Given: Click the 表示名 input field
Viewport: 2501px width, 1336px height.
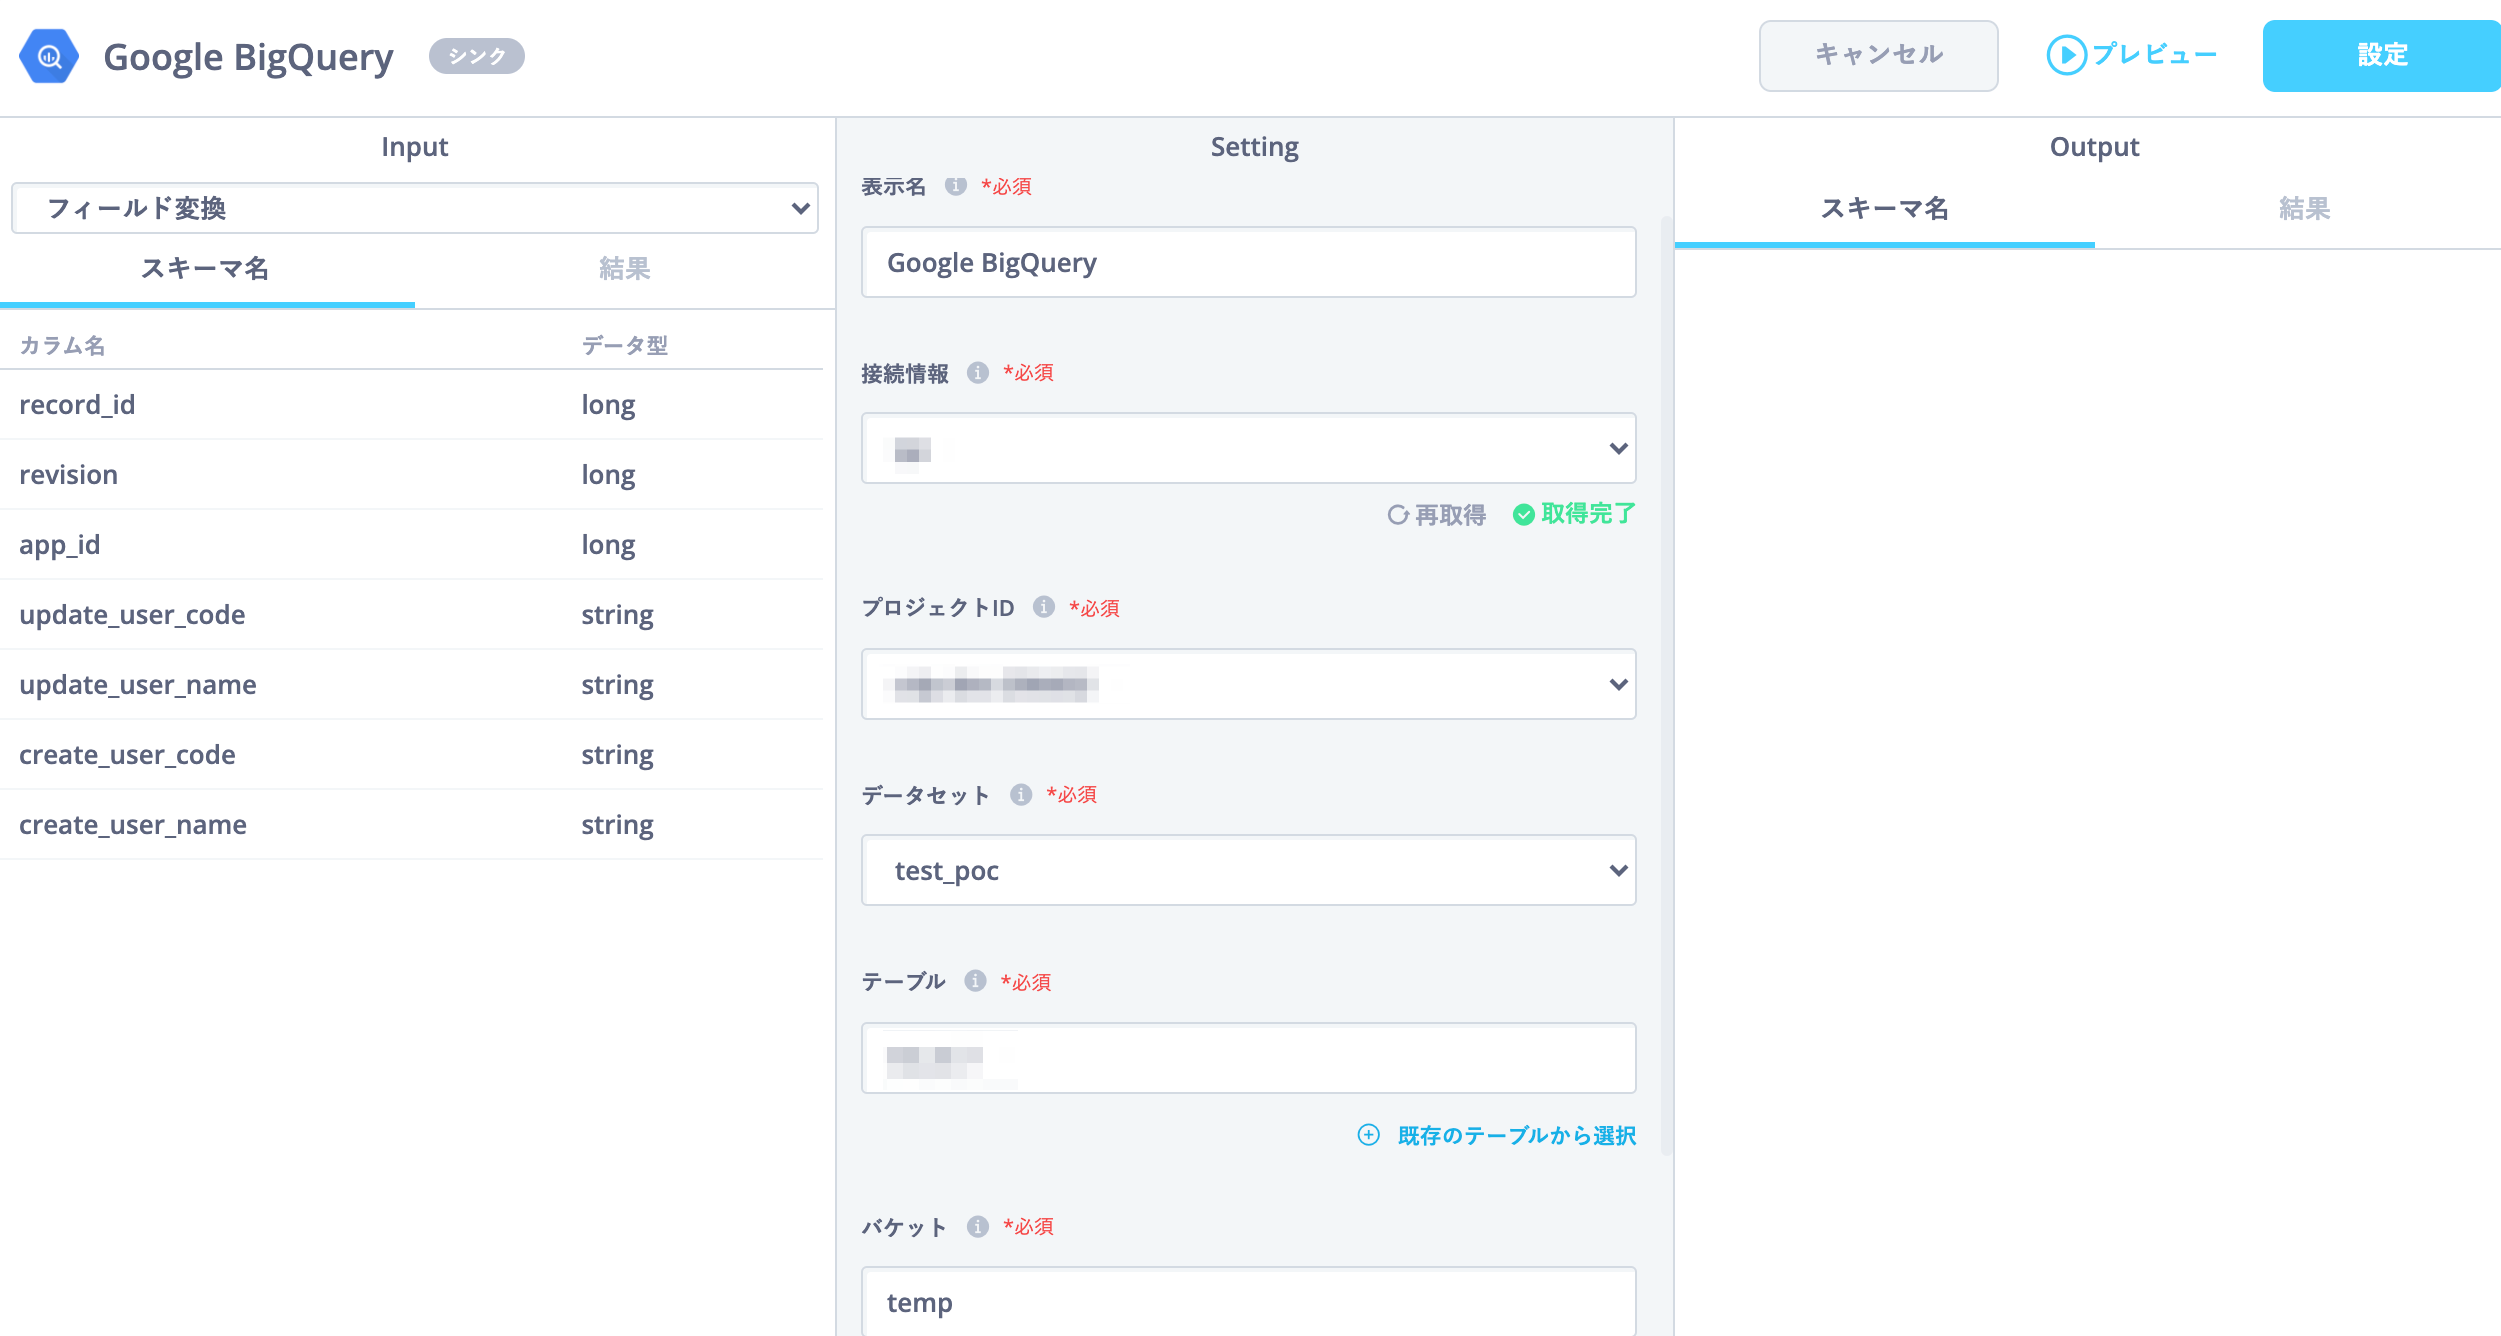Looking at the screenshot, I should pos(1249,262).
